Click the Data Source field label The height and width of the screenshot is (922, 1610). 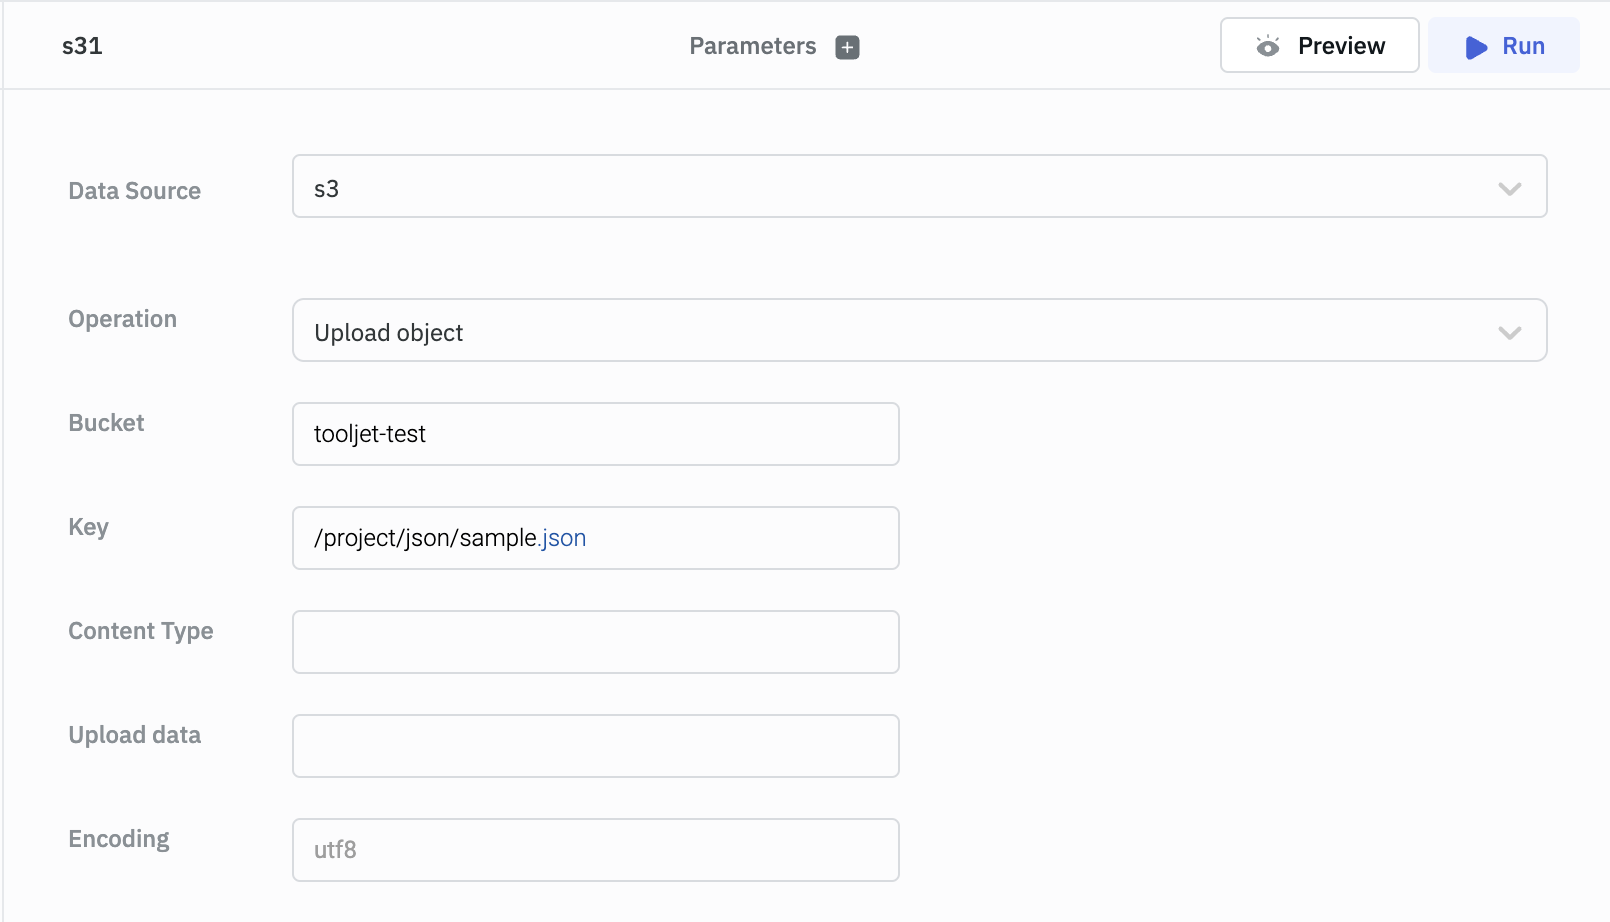coord(134,191)
